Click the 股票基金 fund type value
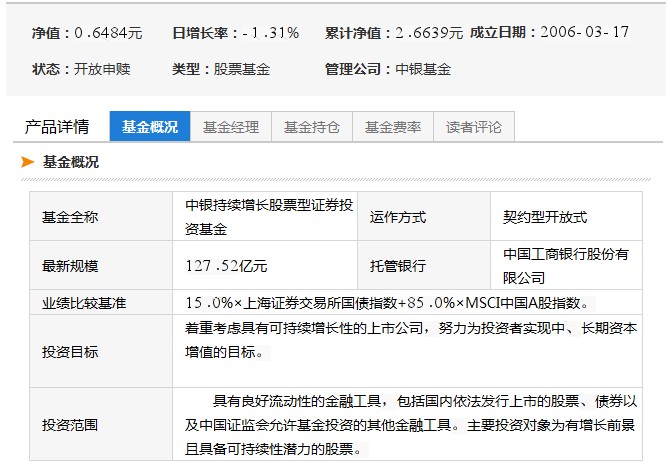 point(242,69)
